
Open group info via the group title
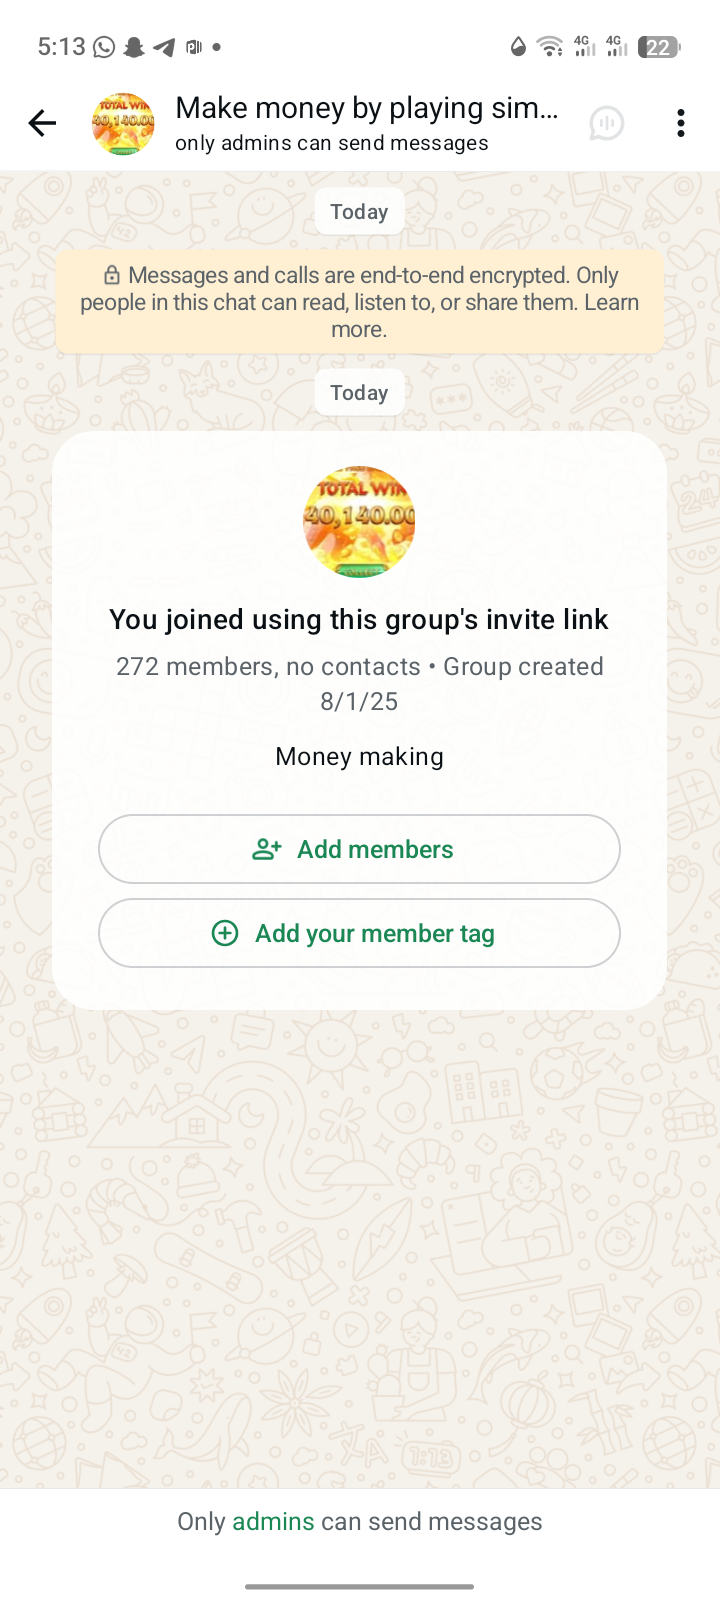click(366, 108)
